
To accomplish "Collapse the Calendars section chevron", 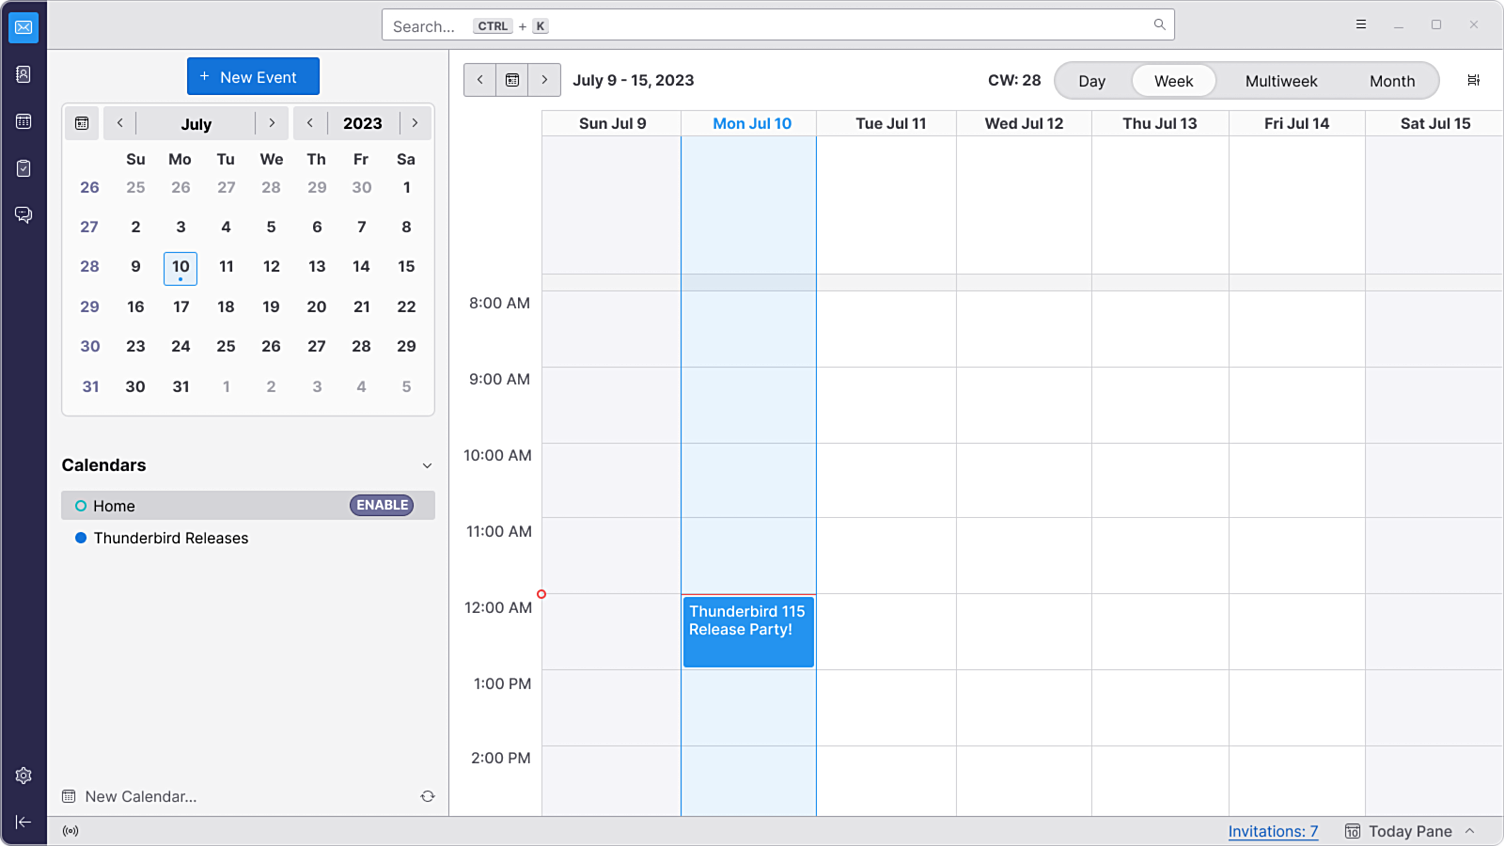I will point(427,466).
